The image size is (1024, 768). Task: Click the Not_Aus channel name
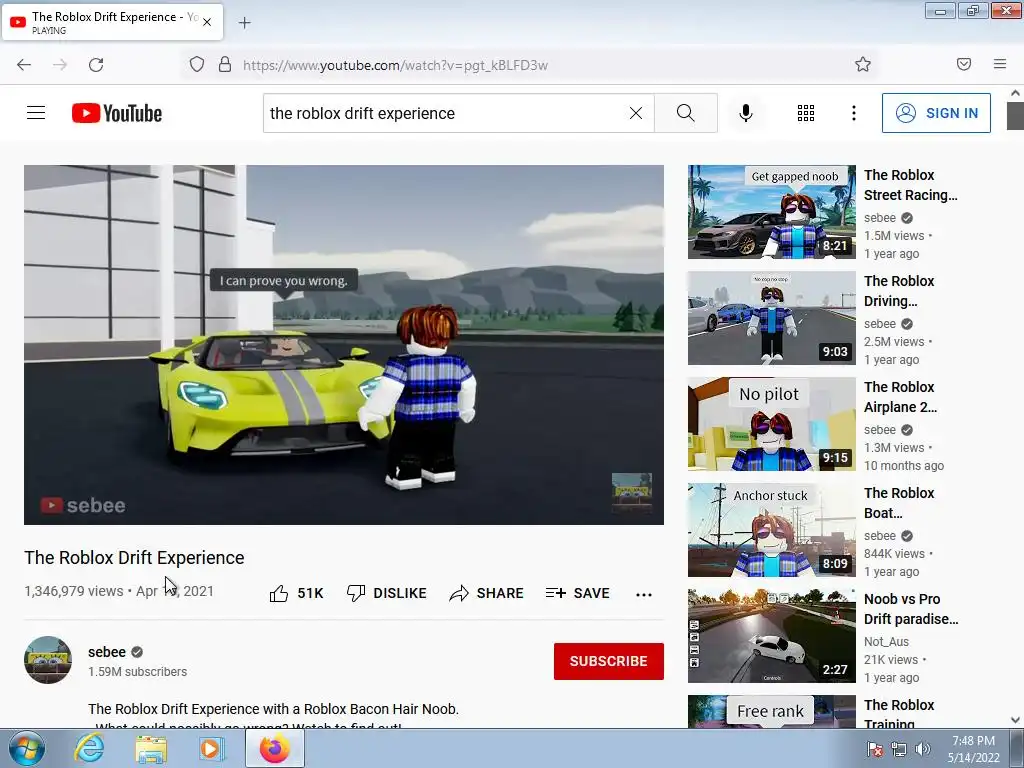tap(886, 641)
